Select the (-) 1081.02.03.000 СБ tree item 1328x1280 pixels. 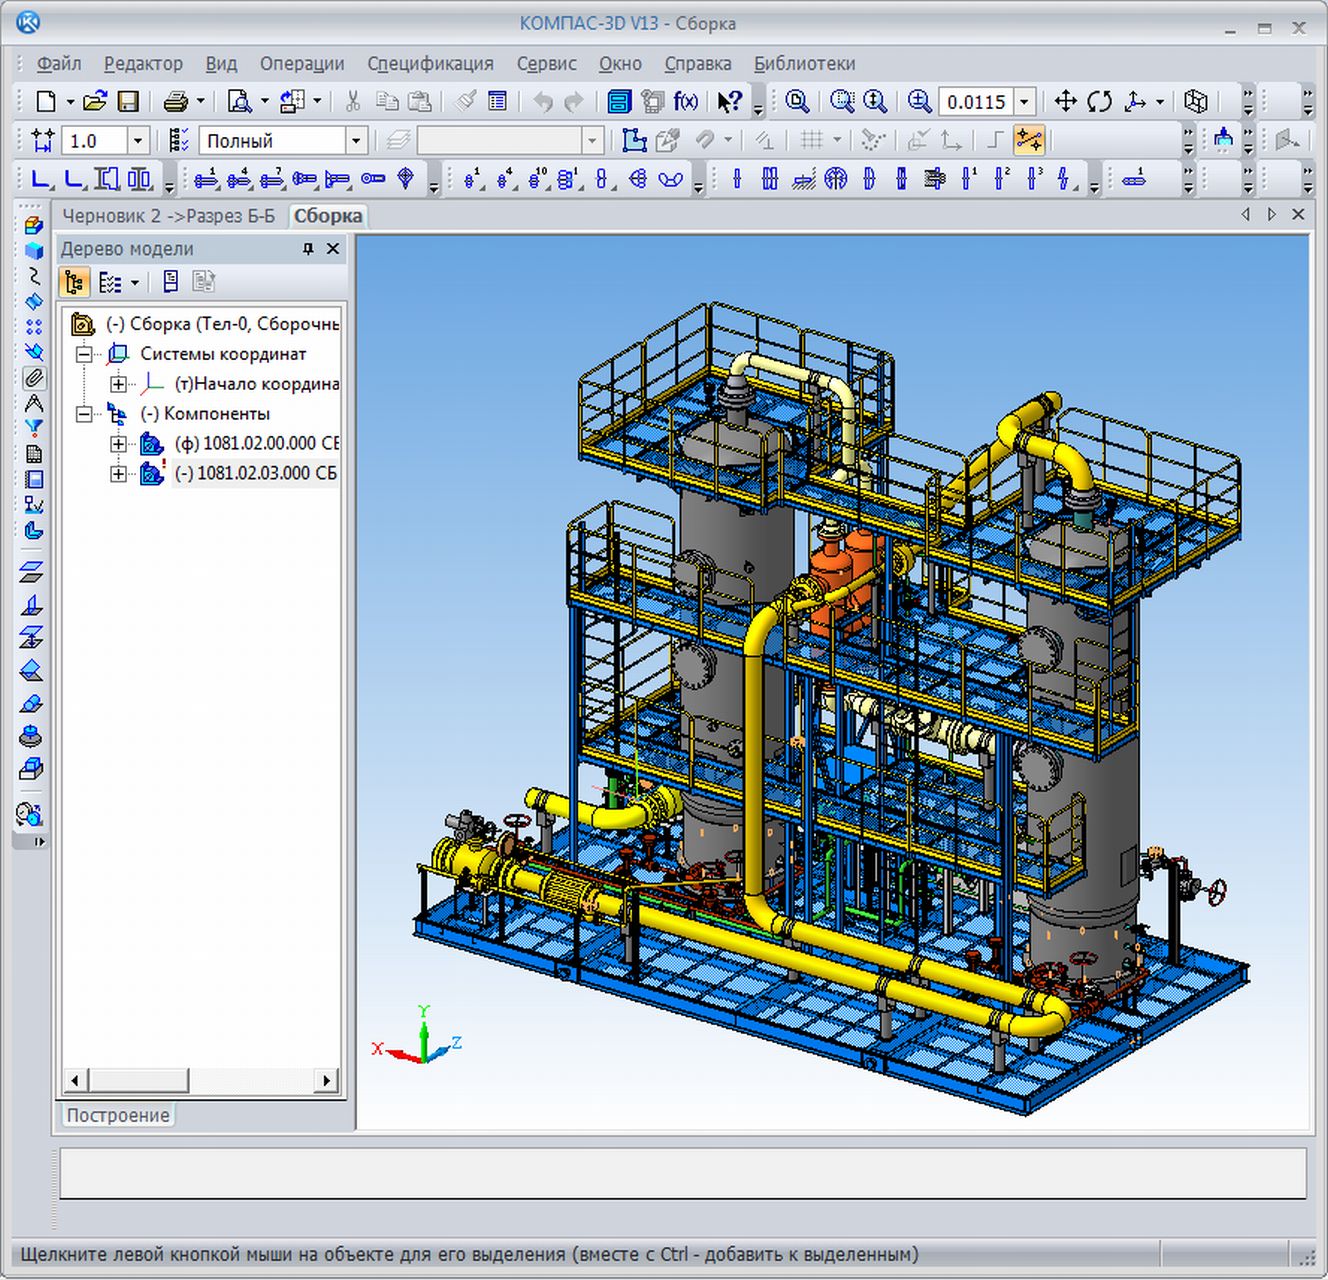point(256,473)
